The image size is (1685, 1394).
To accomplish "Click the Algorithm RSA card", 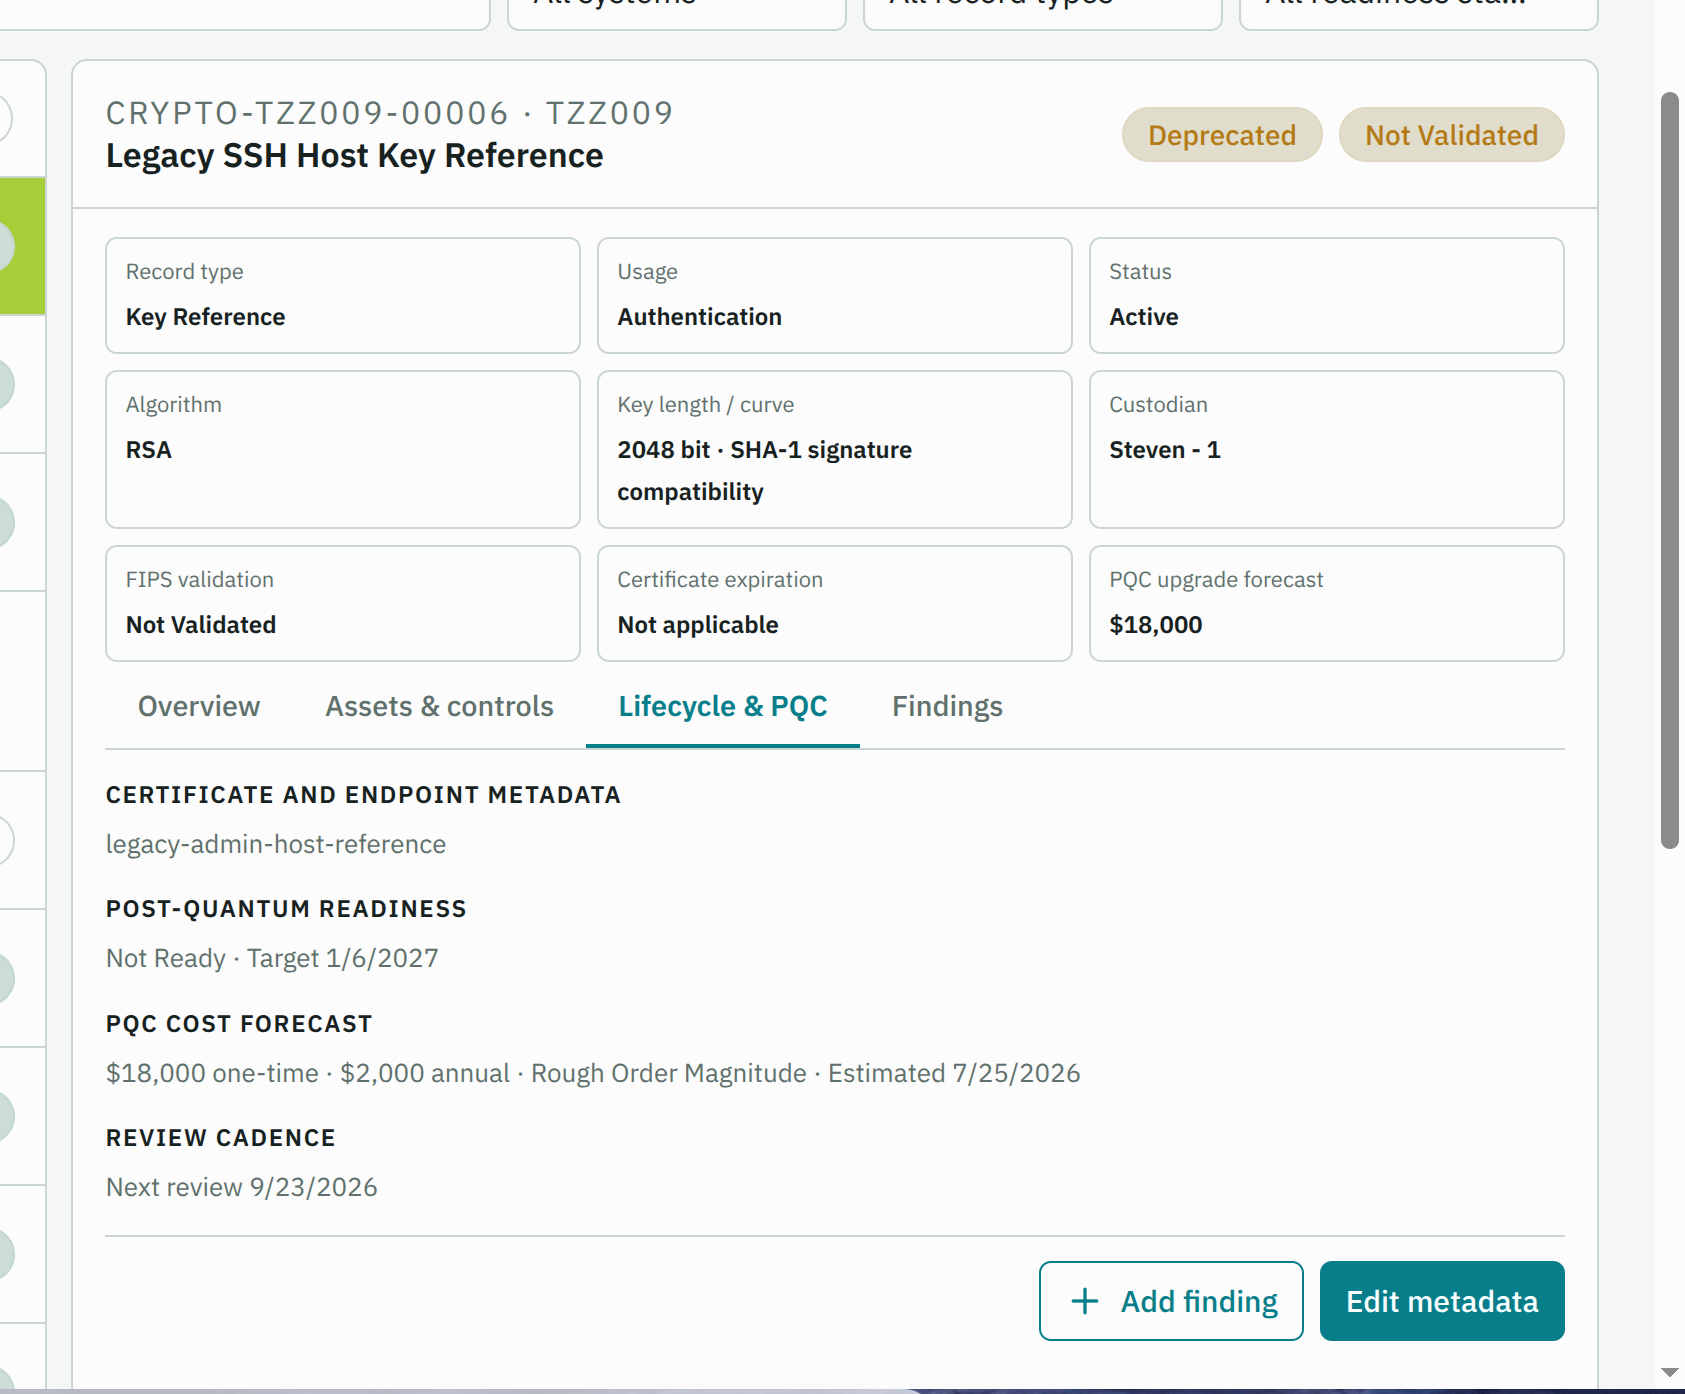I will [343, 449].
